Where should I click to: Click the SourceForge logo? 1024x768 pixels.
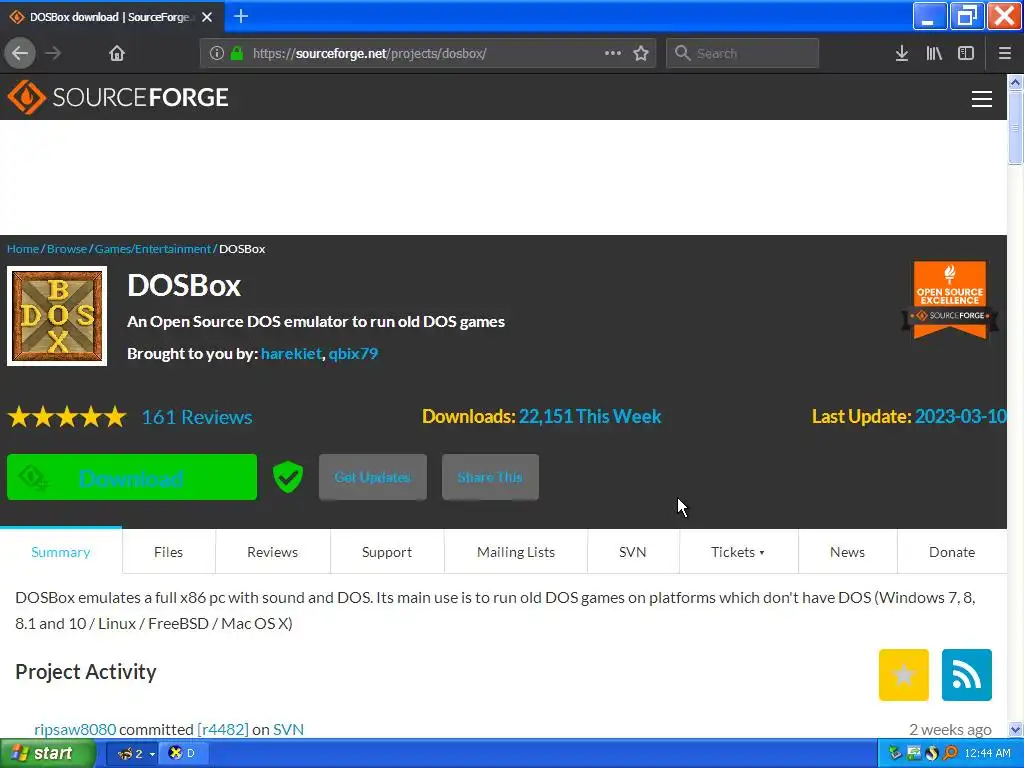pyautogui.click(x=118, y=97)
